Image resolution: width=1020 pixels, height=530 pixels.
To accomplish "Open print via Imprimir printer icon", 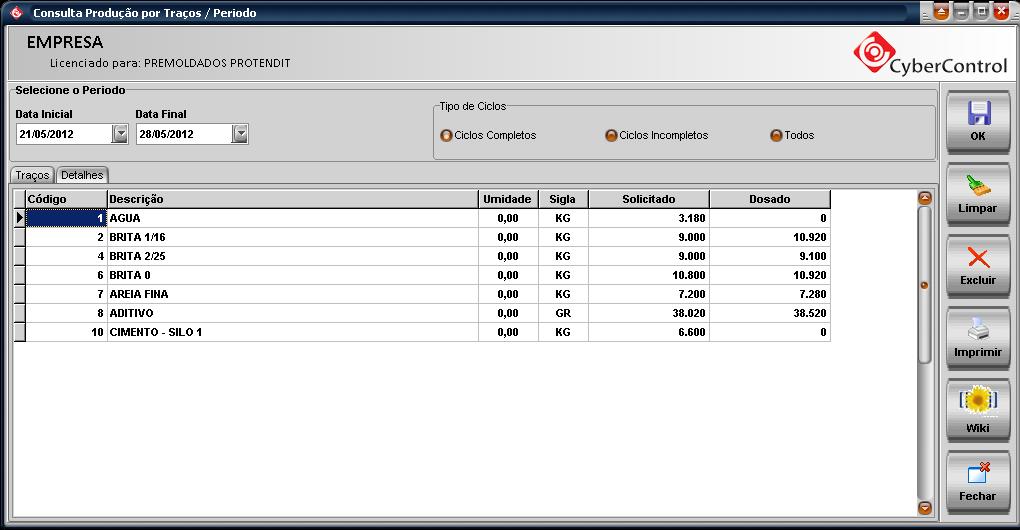I will click(977, 330).
